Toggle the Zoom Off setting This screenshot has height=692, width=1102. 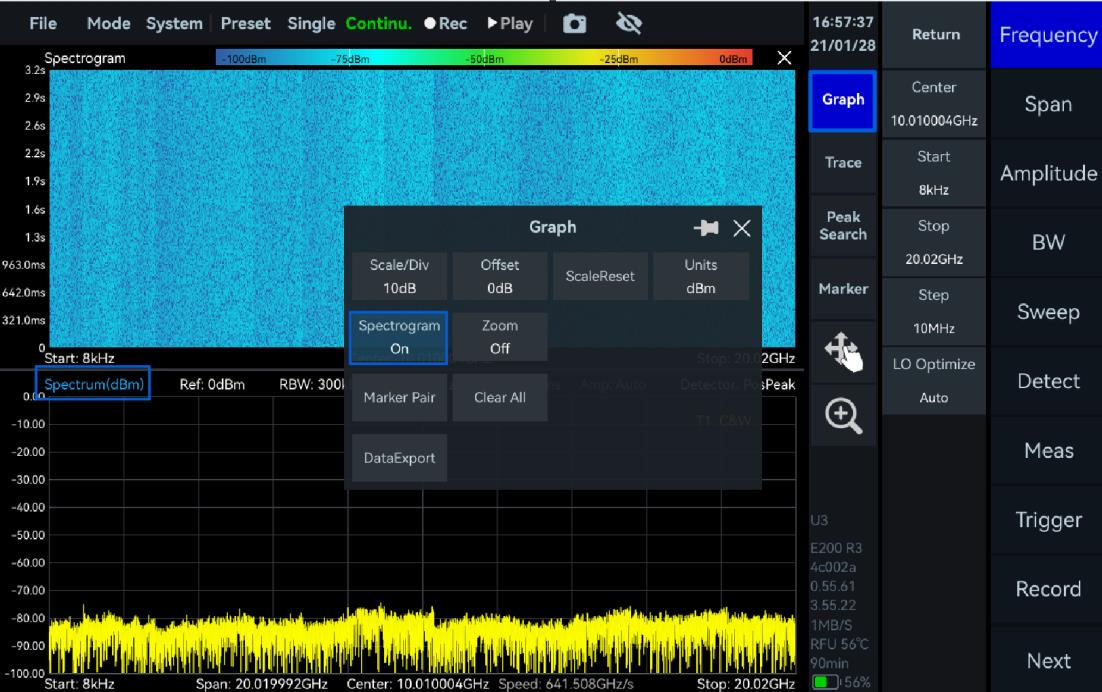500,338
